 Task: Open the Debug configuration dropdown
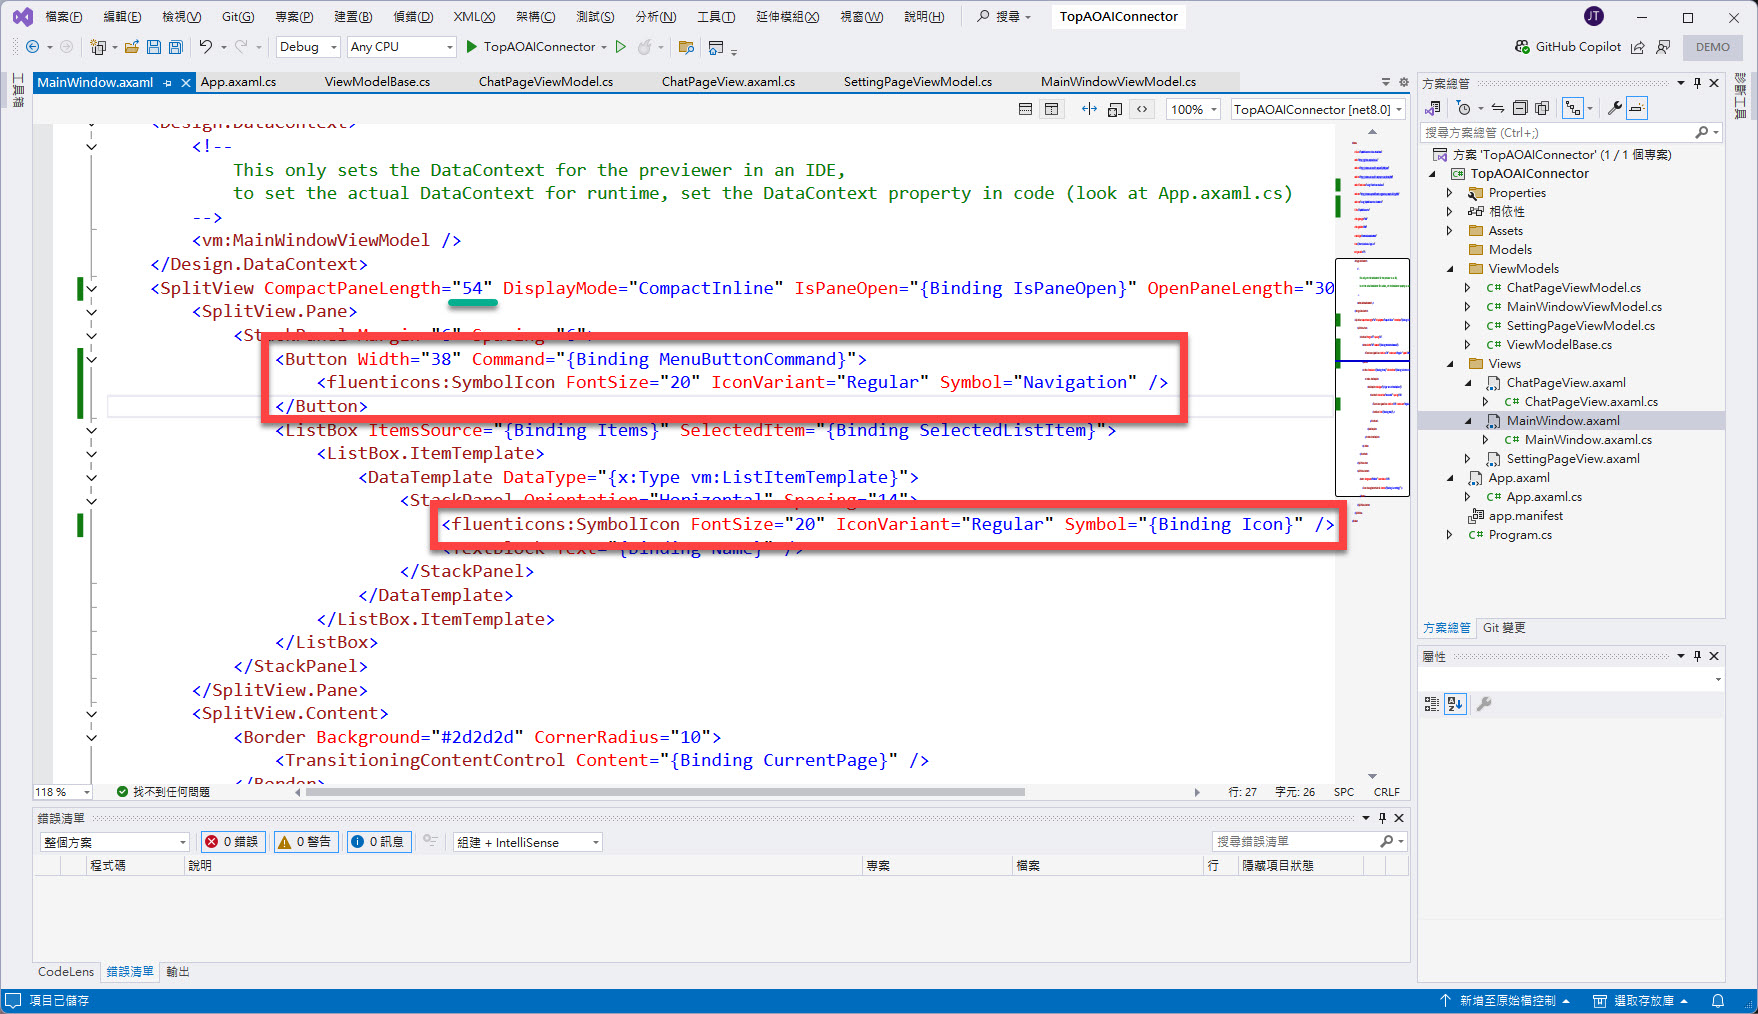308,47
